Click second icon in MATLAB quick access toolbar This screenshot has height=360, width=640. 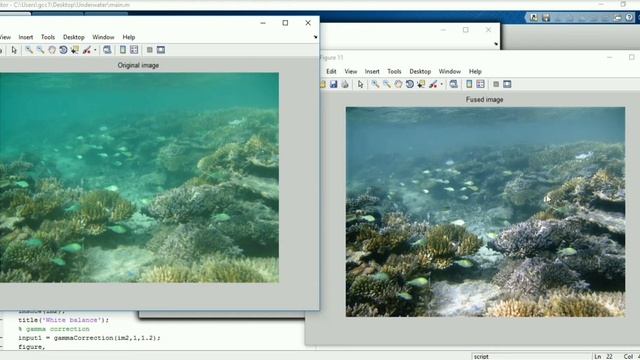546,18
